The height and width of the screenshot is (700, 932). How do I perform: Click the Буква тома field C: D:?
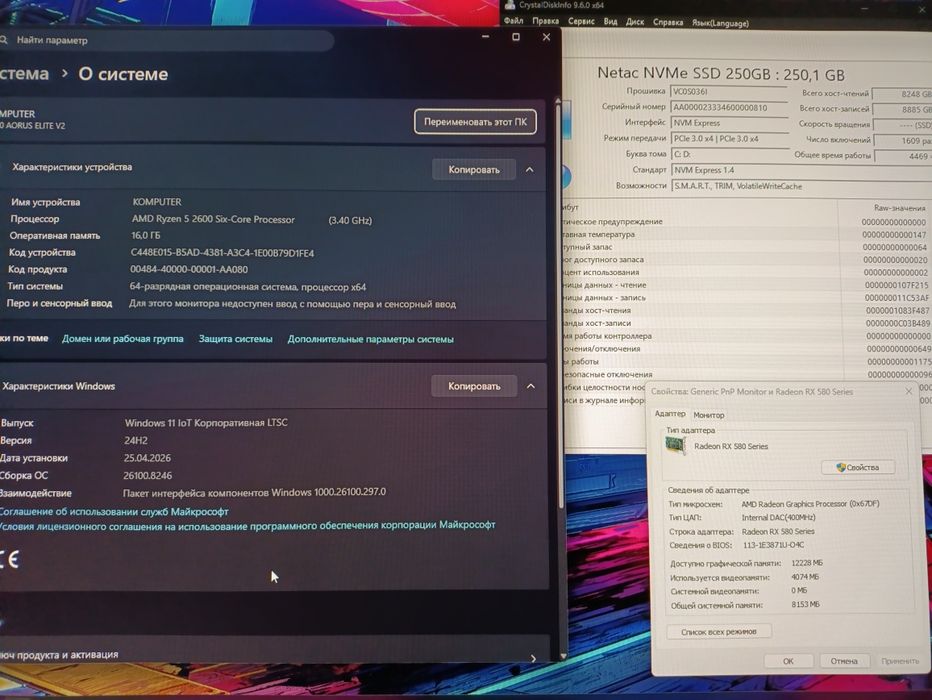click(731, 154)
